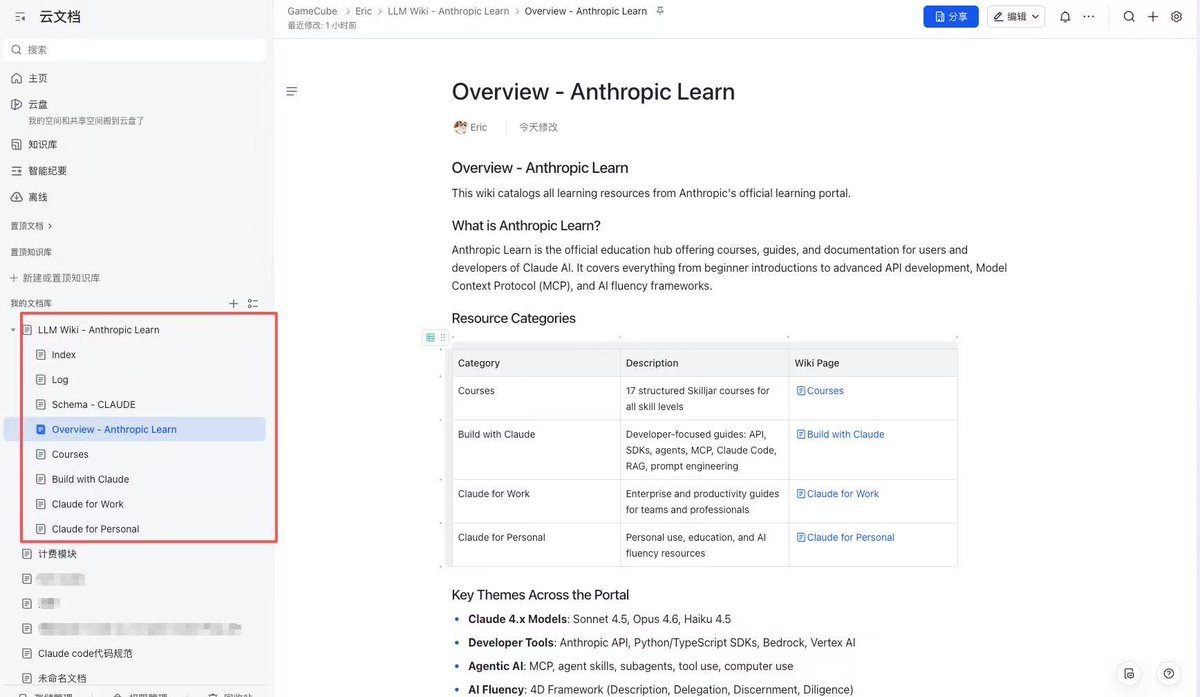The height and width of the screenshot is (697, 1200).
Task: Open 云盘 drive in the sidebar
Action: pyautogui.click(x=38, y=104)
